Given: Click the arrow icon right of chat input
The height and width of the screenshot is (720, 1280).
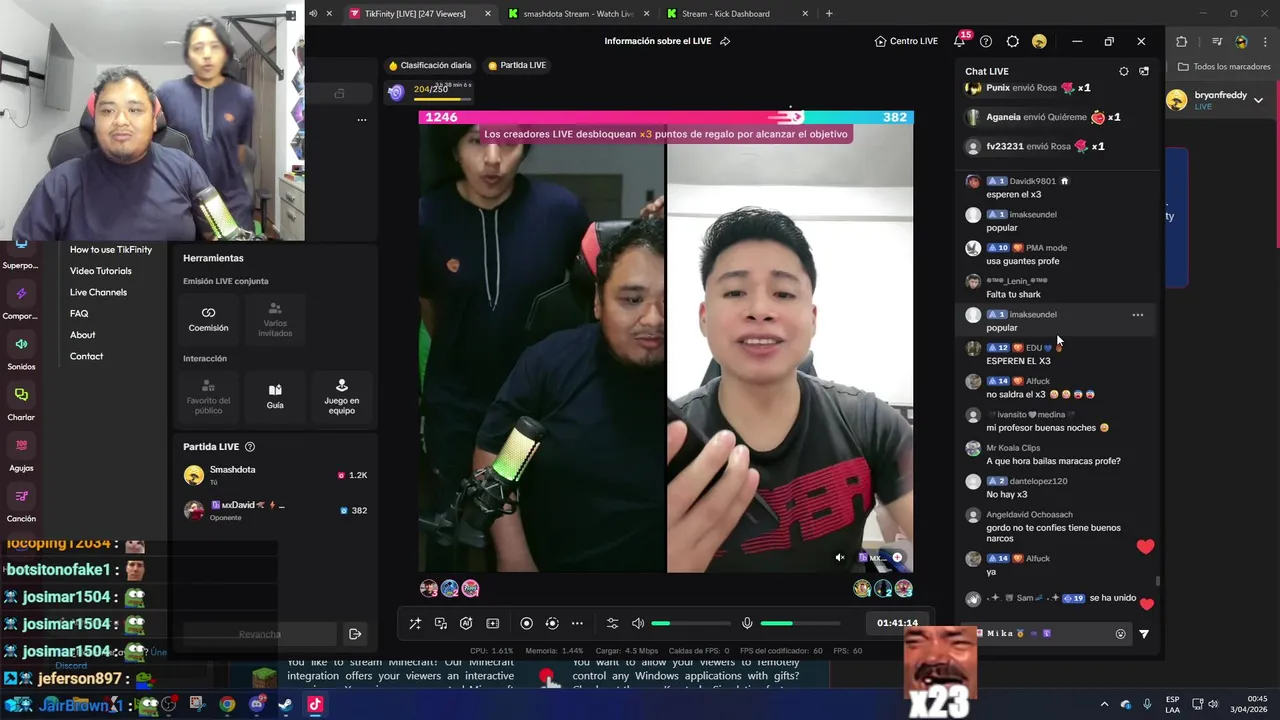Looking at the screenshot, I should (1144, 634).
